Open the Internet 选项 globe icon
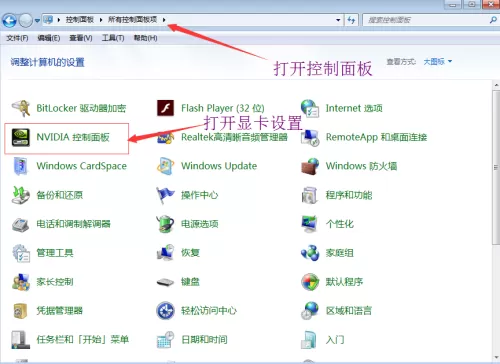500x364 pixels. click(310, 108)
